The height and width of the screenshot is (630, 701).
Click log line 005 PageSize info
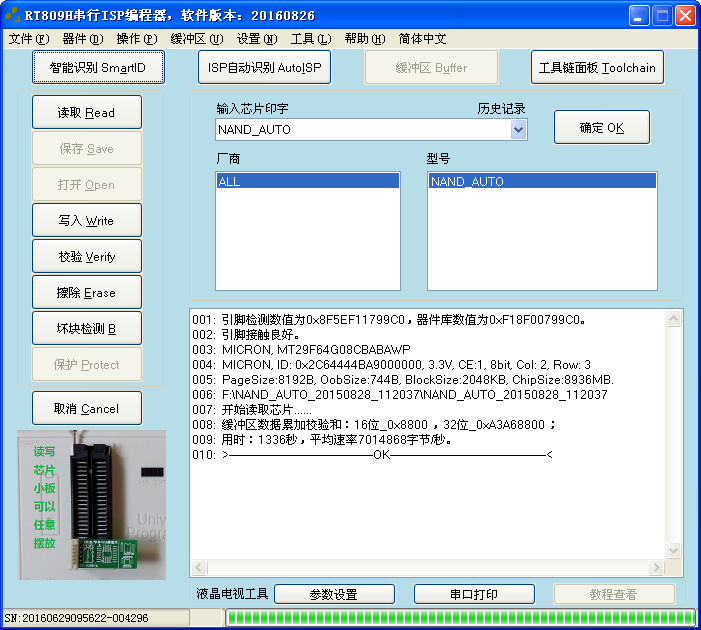tap(403, 380)
